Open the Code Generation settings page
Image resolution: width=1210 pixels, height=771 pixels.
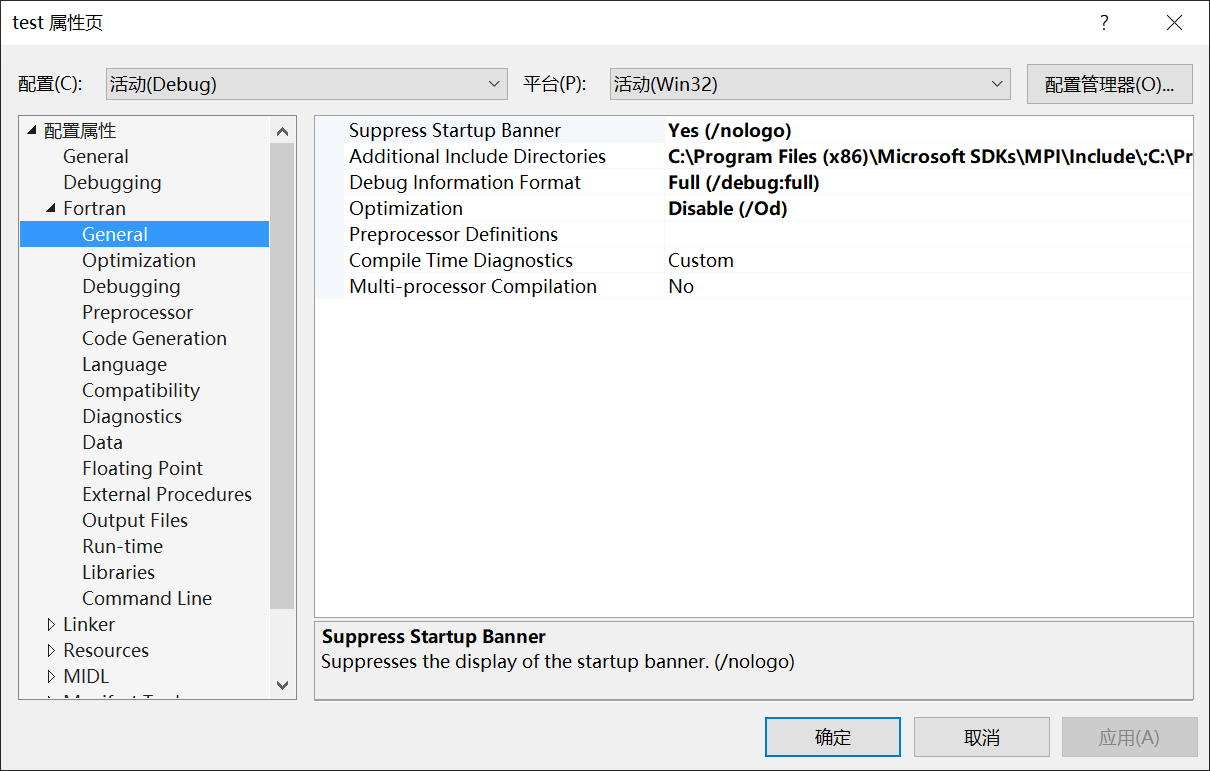[154, 338]
